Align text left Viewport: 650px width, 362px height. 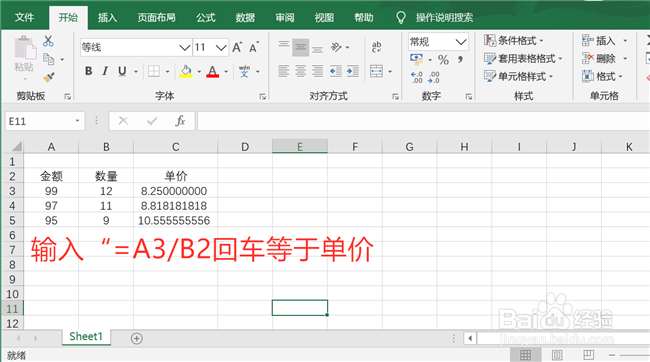click(x=284, y=71)
